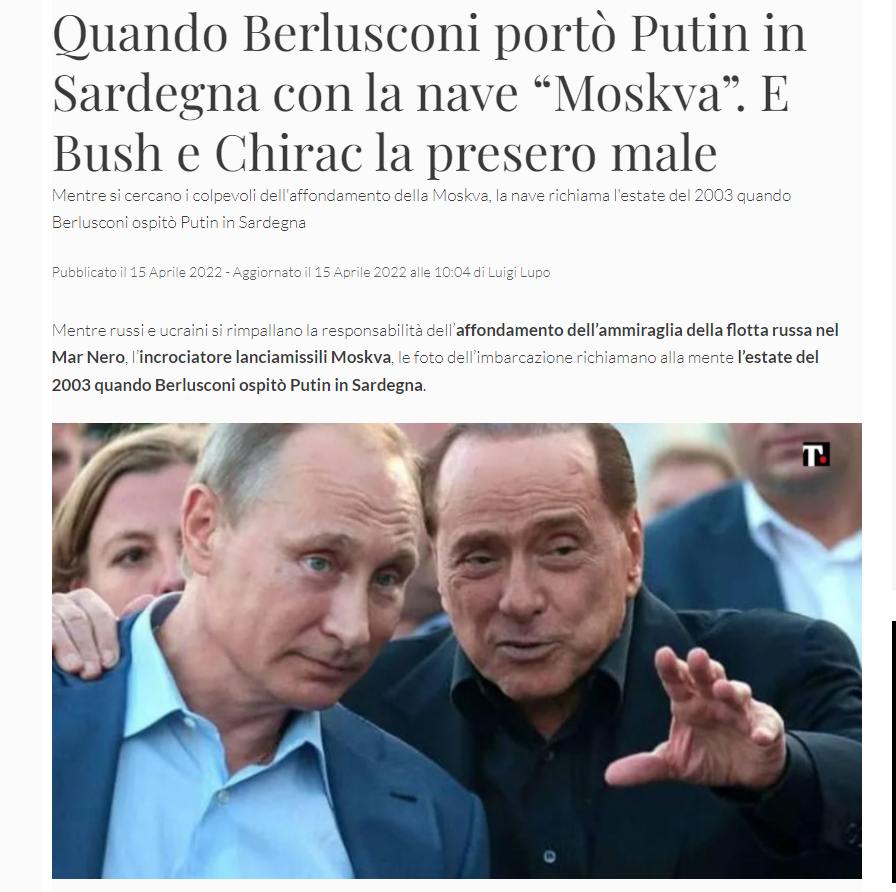
Task: Click the author name Luigi Lupo
Action: (519, 272)
